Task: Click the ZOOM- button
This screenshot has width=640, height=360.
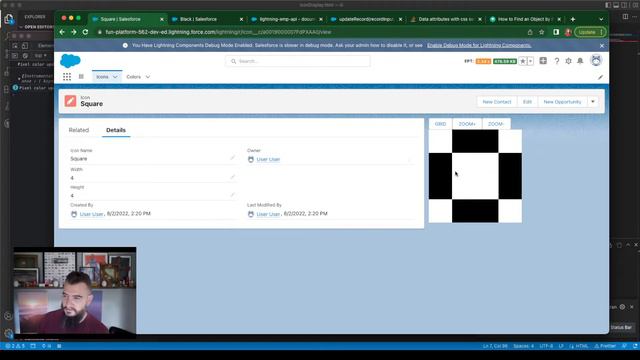Action: [x=496, y=124]
